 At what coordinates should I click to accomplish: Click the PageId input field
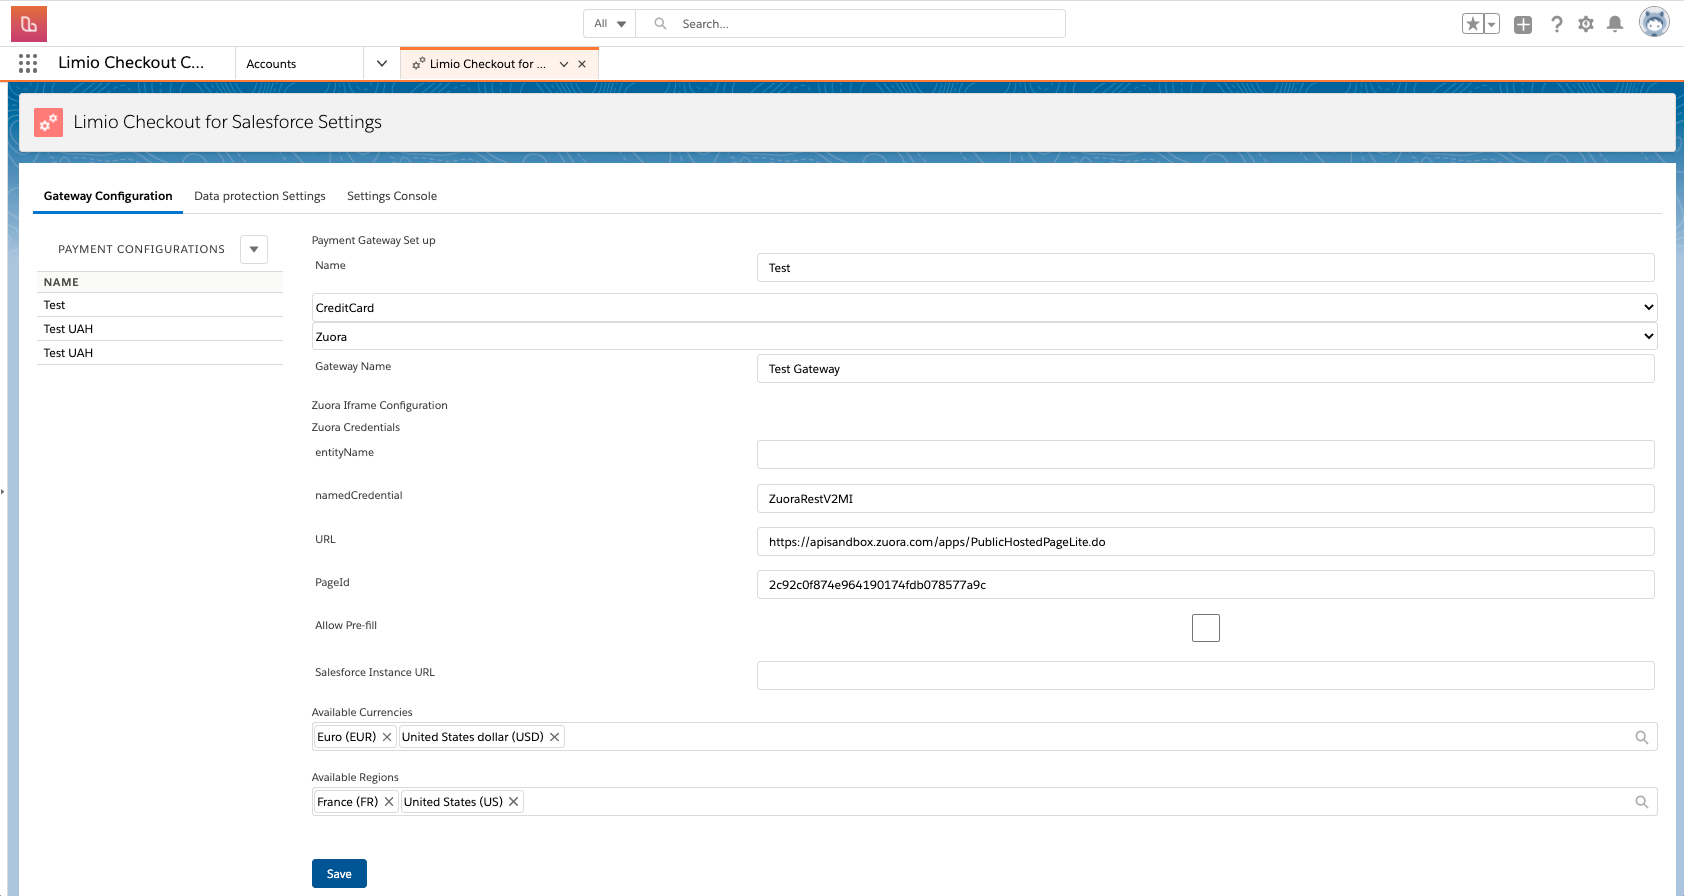(x=1205, y=585)
